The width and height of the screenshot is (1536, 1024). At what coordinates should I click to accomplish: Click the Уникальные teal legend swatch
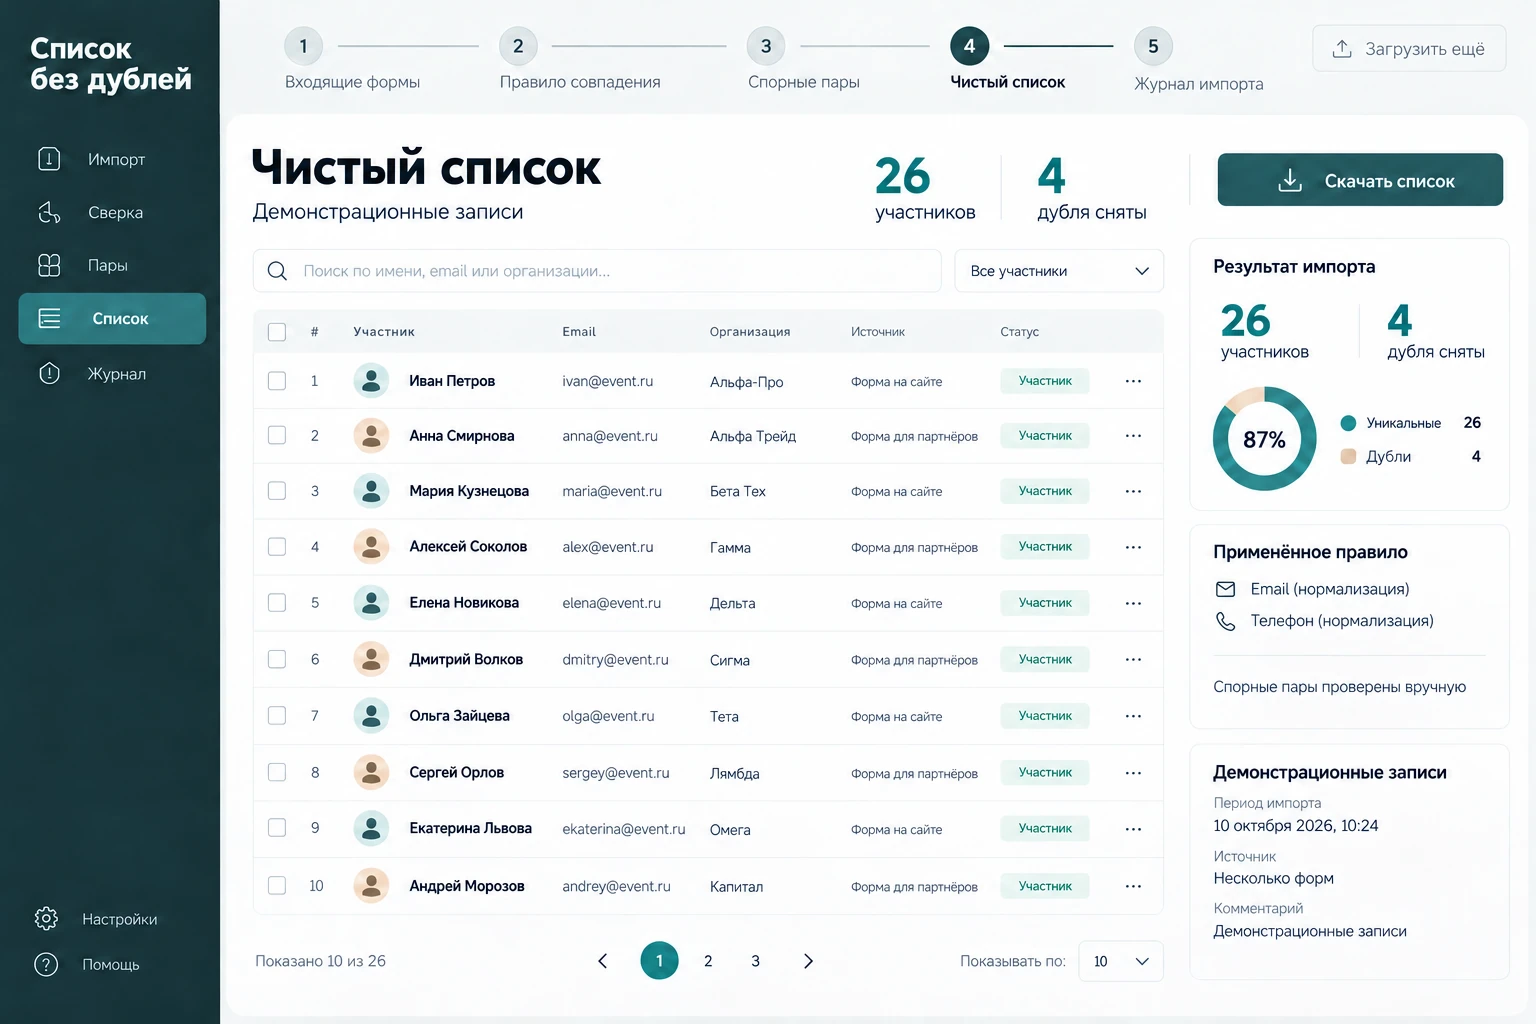[x=1348, y=423]
